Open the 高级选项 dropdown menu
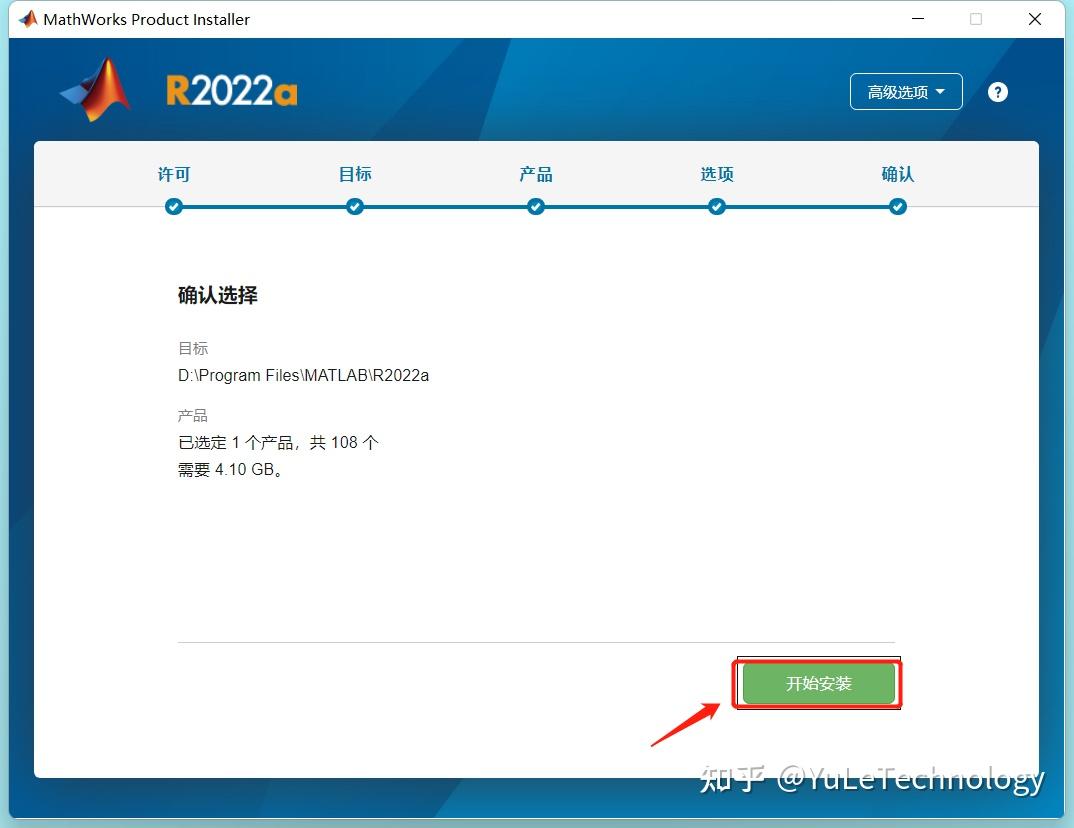This screenshot has width=1074, height=828. pyautogui.click(x=905, y=91)
